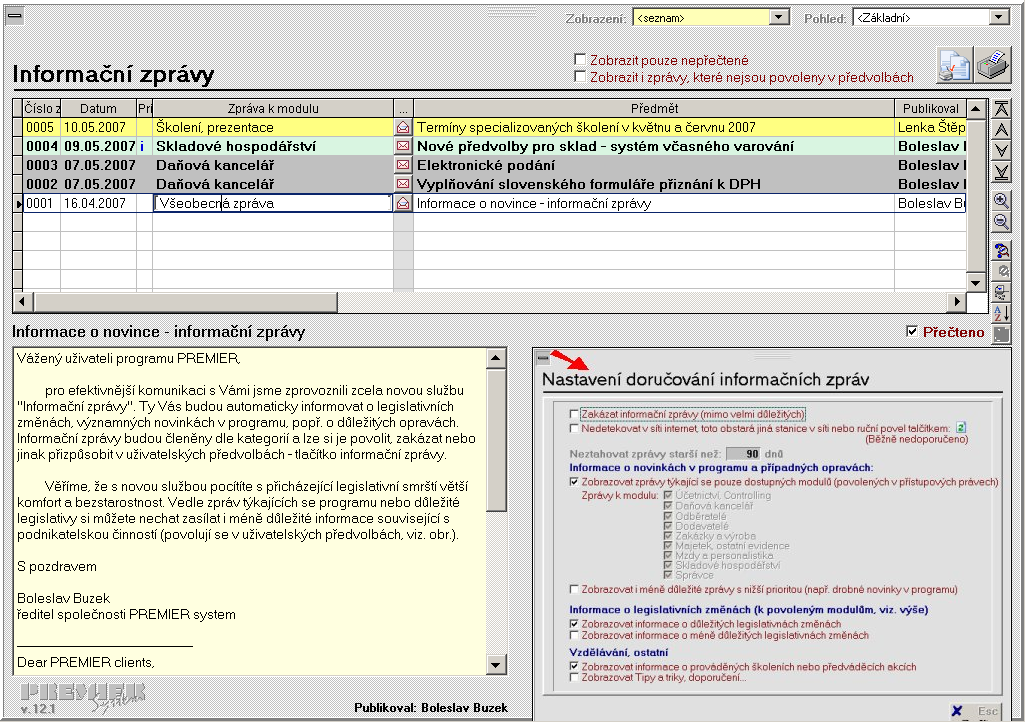Click the small green help icon after 'tlačítkem'
The height and width of the screenshot is (722, 1025).
960,428
